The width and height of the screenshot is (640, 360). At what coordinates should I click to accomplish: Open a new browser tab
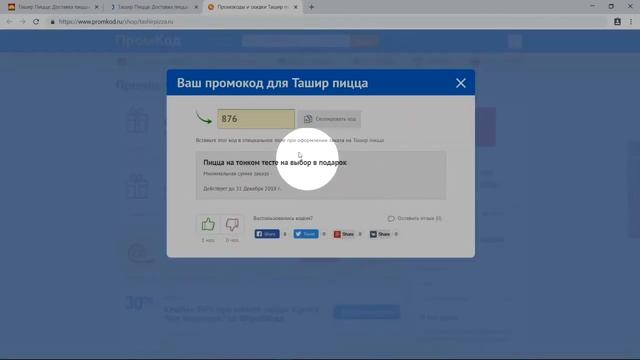[311, 7]
